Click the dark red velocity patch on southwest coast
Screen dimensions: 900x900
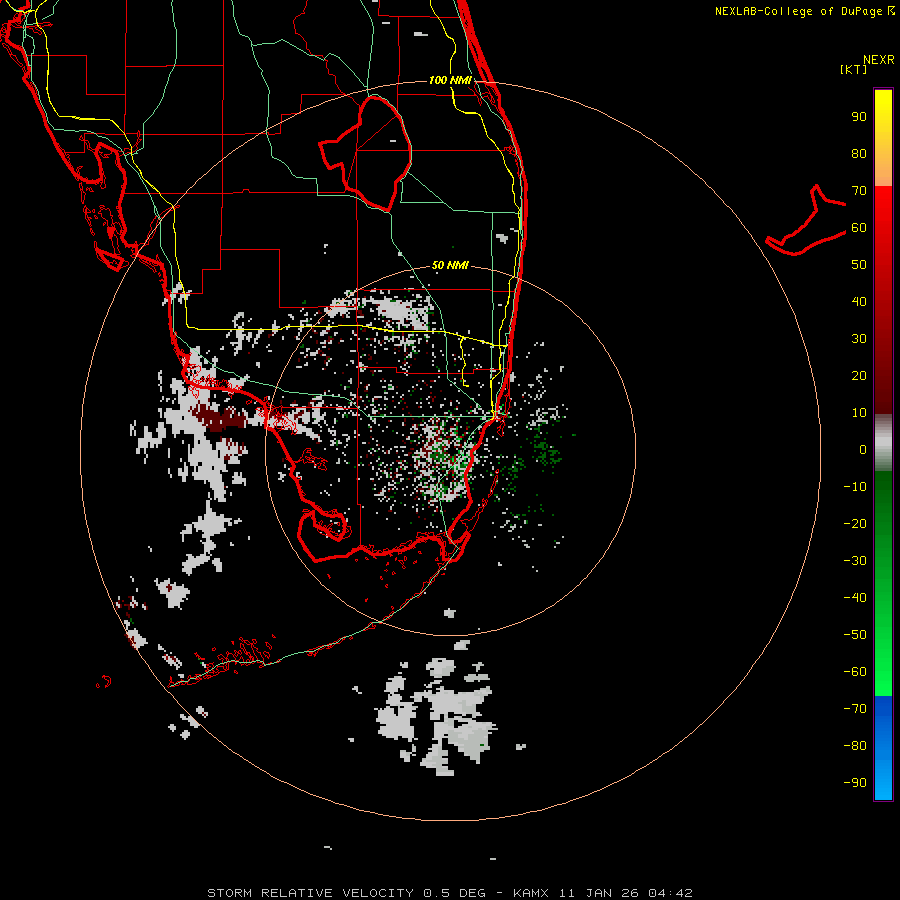(x=221, y=418)
